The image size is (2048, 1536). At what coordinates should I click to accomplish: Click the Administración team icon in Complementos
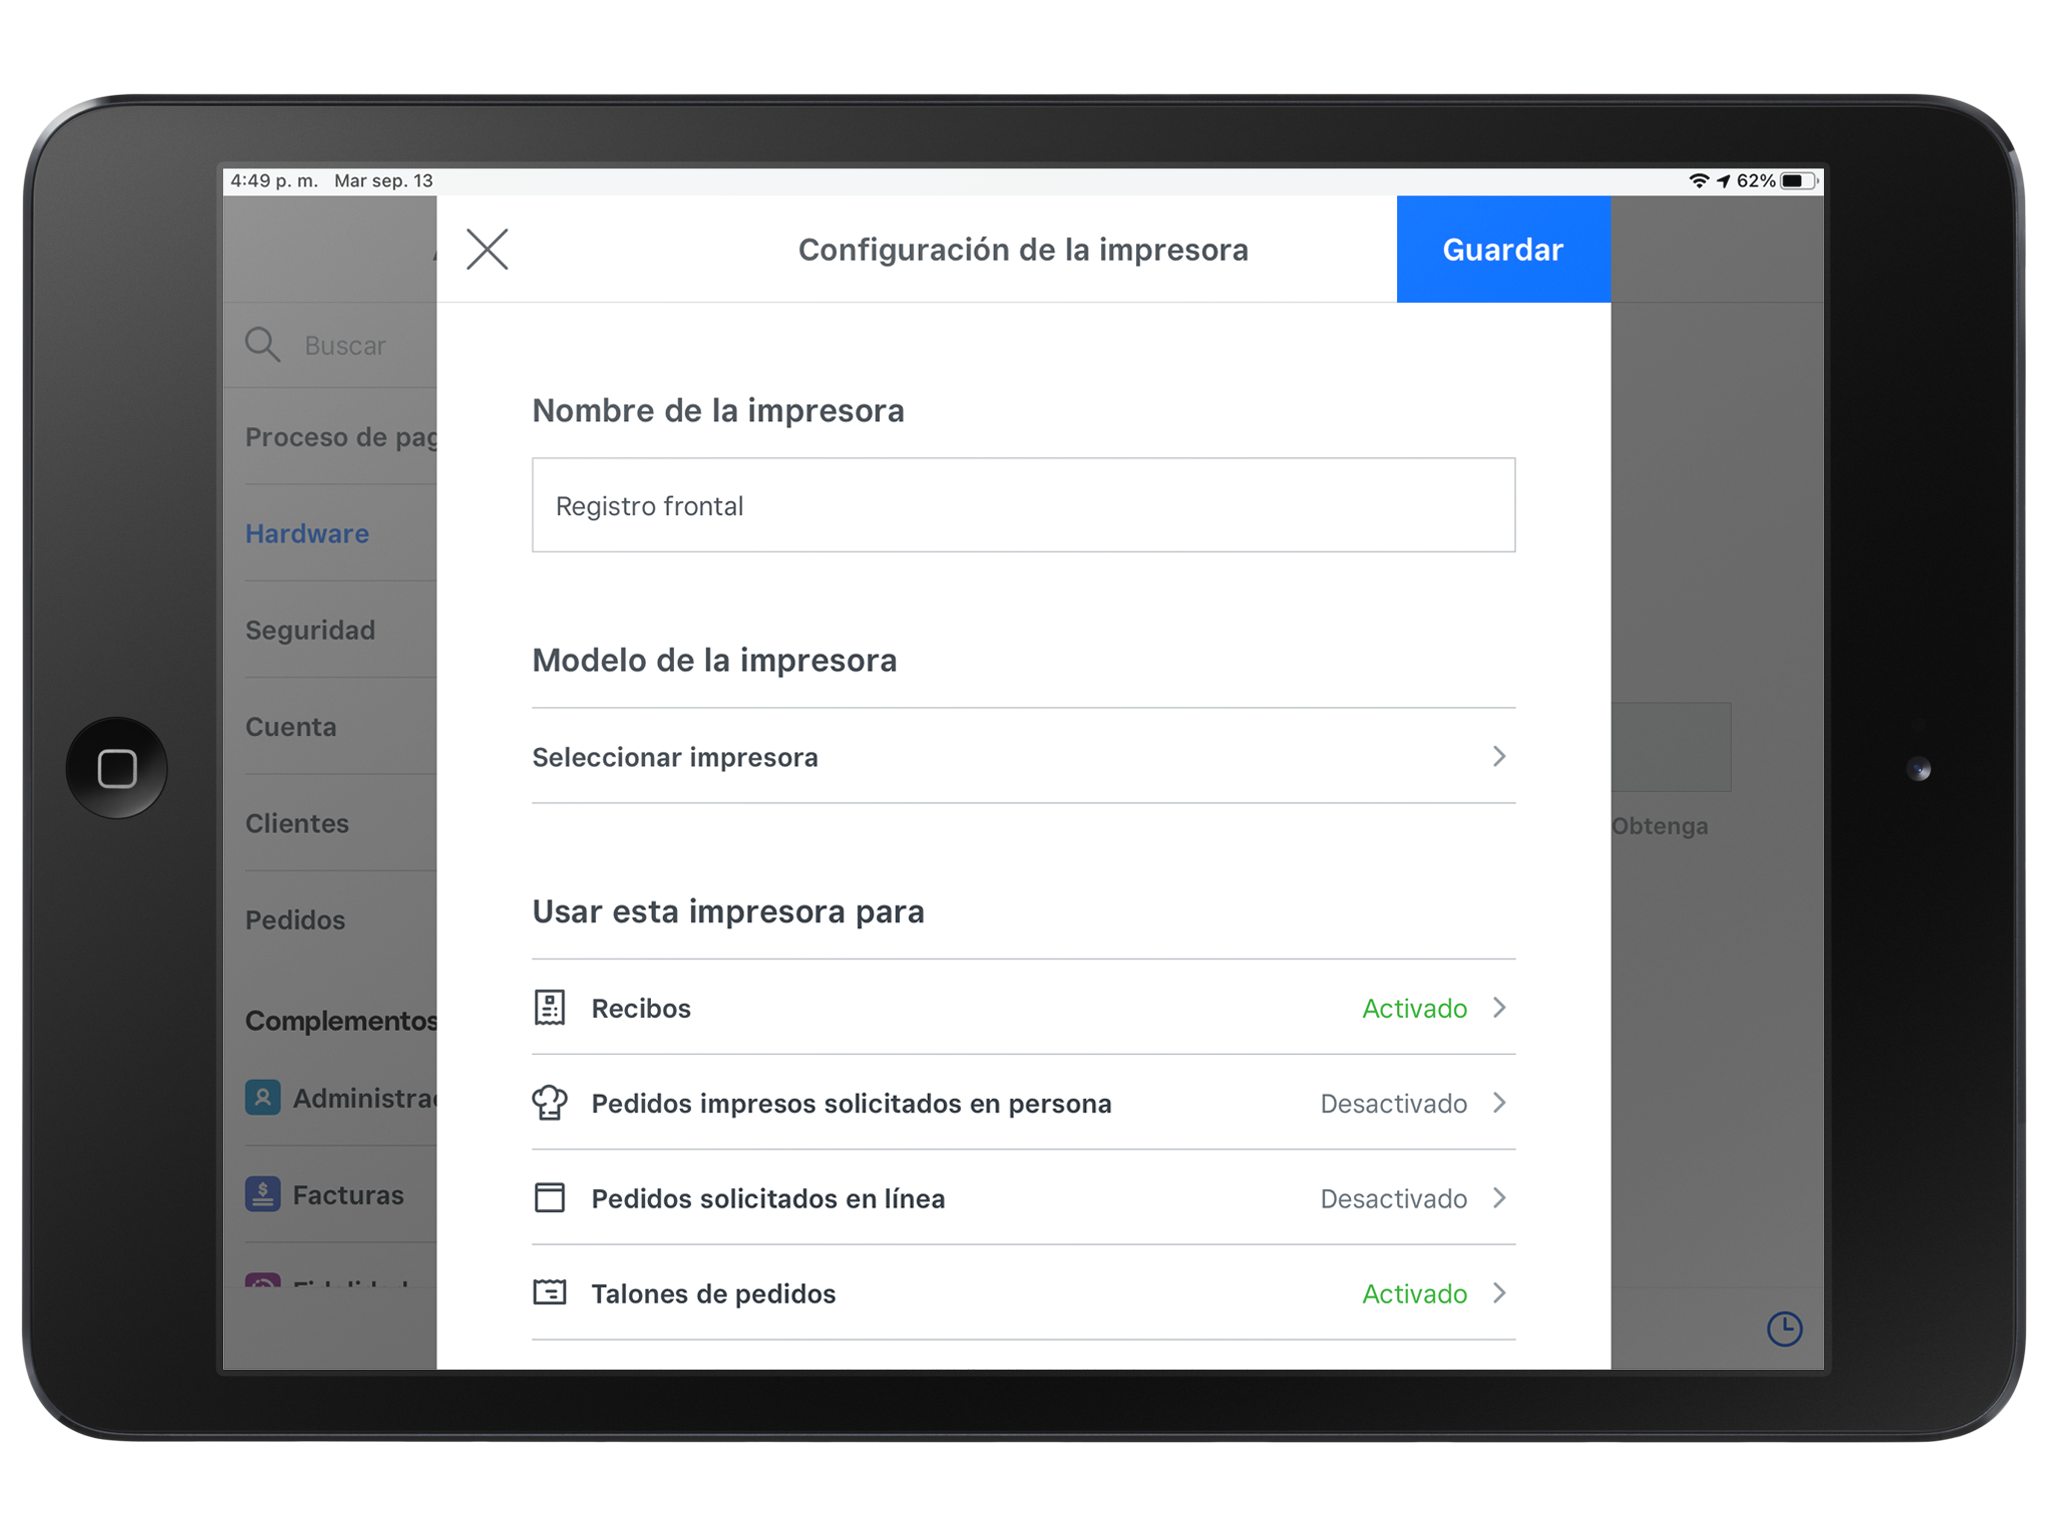[x=263, y=1098]
